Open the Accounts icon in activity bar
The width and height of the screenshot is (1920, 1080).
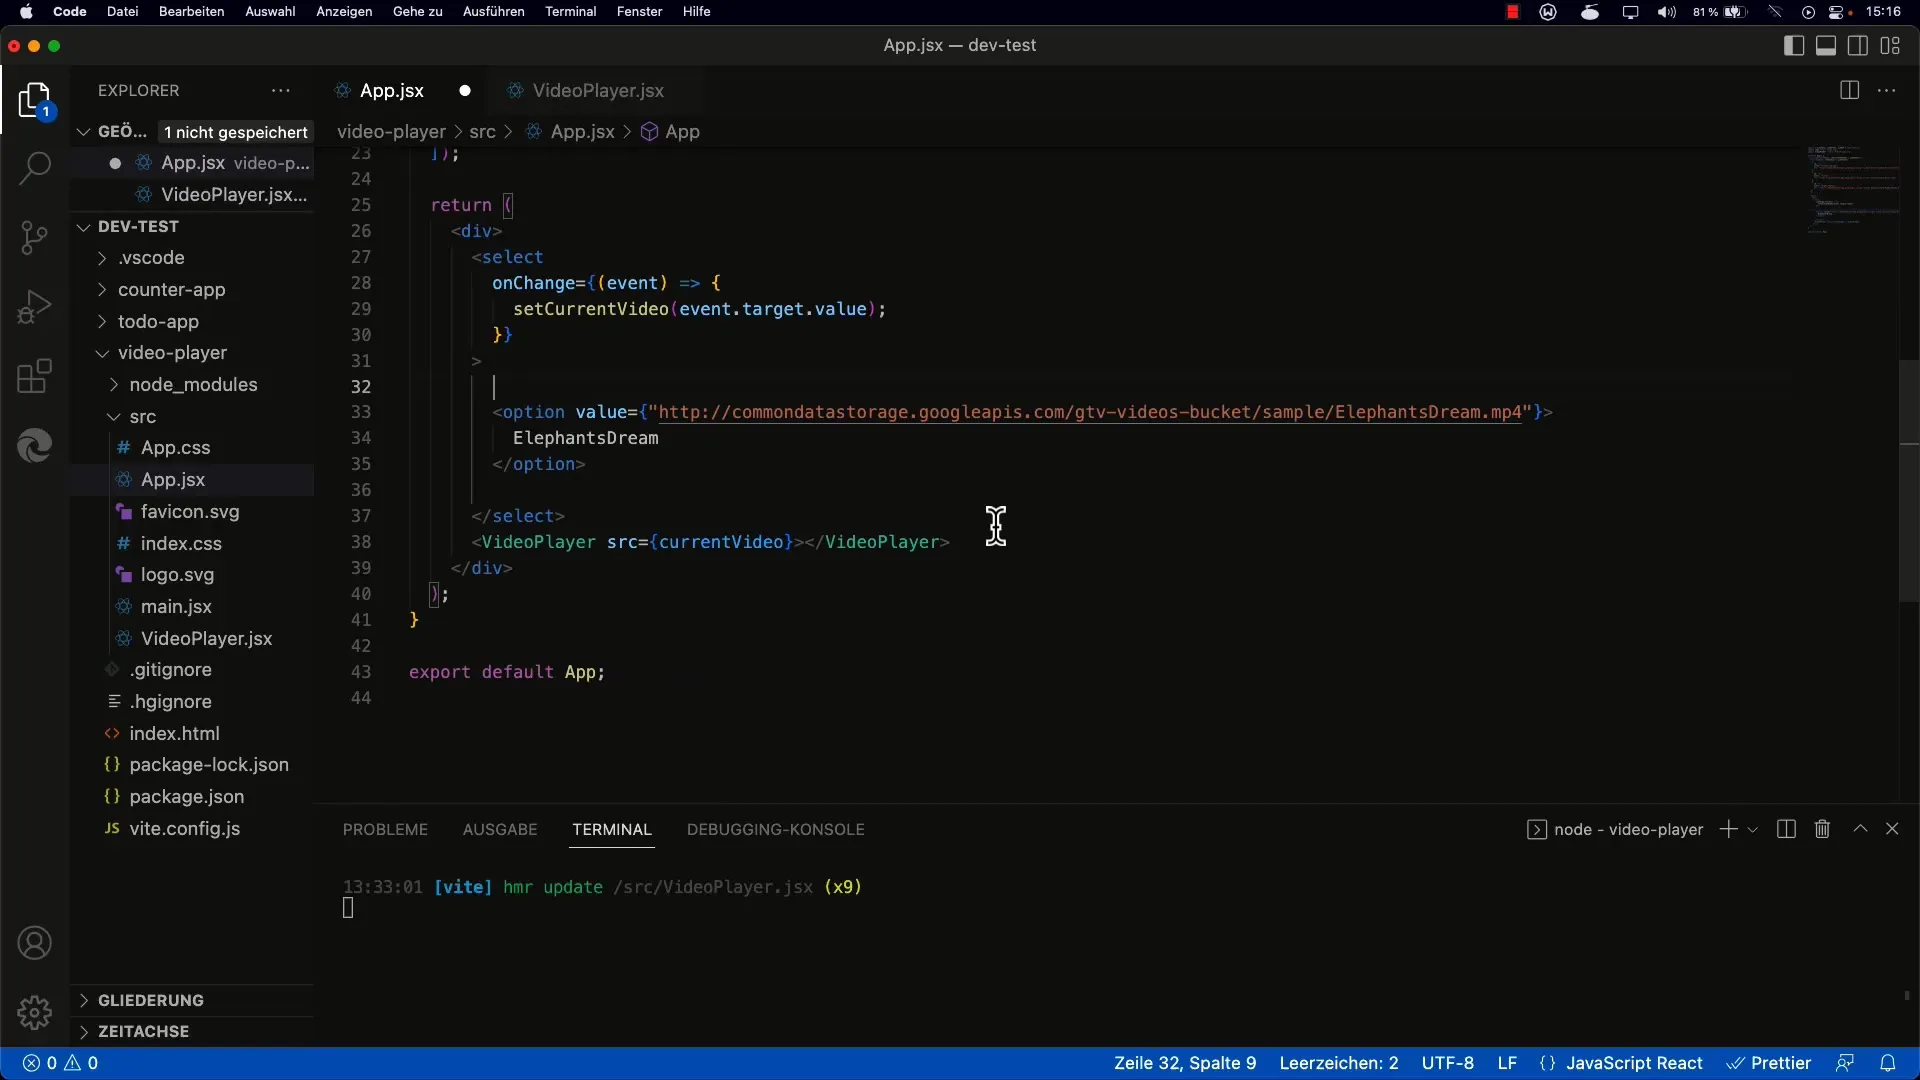pos(35,943)
